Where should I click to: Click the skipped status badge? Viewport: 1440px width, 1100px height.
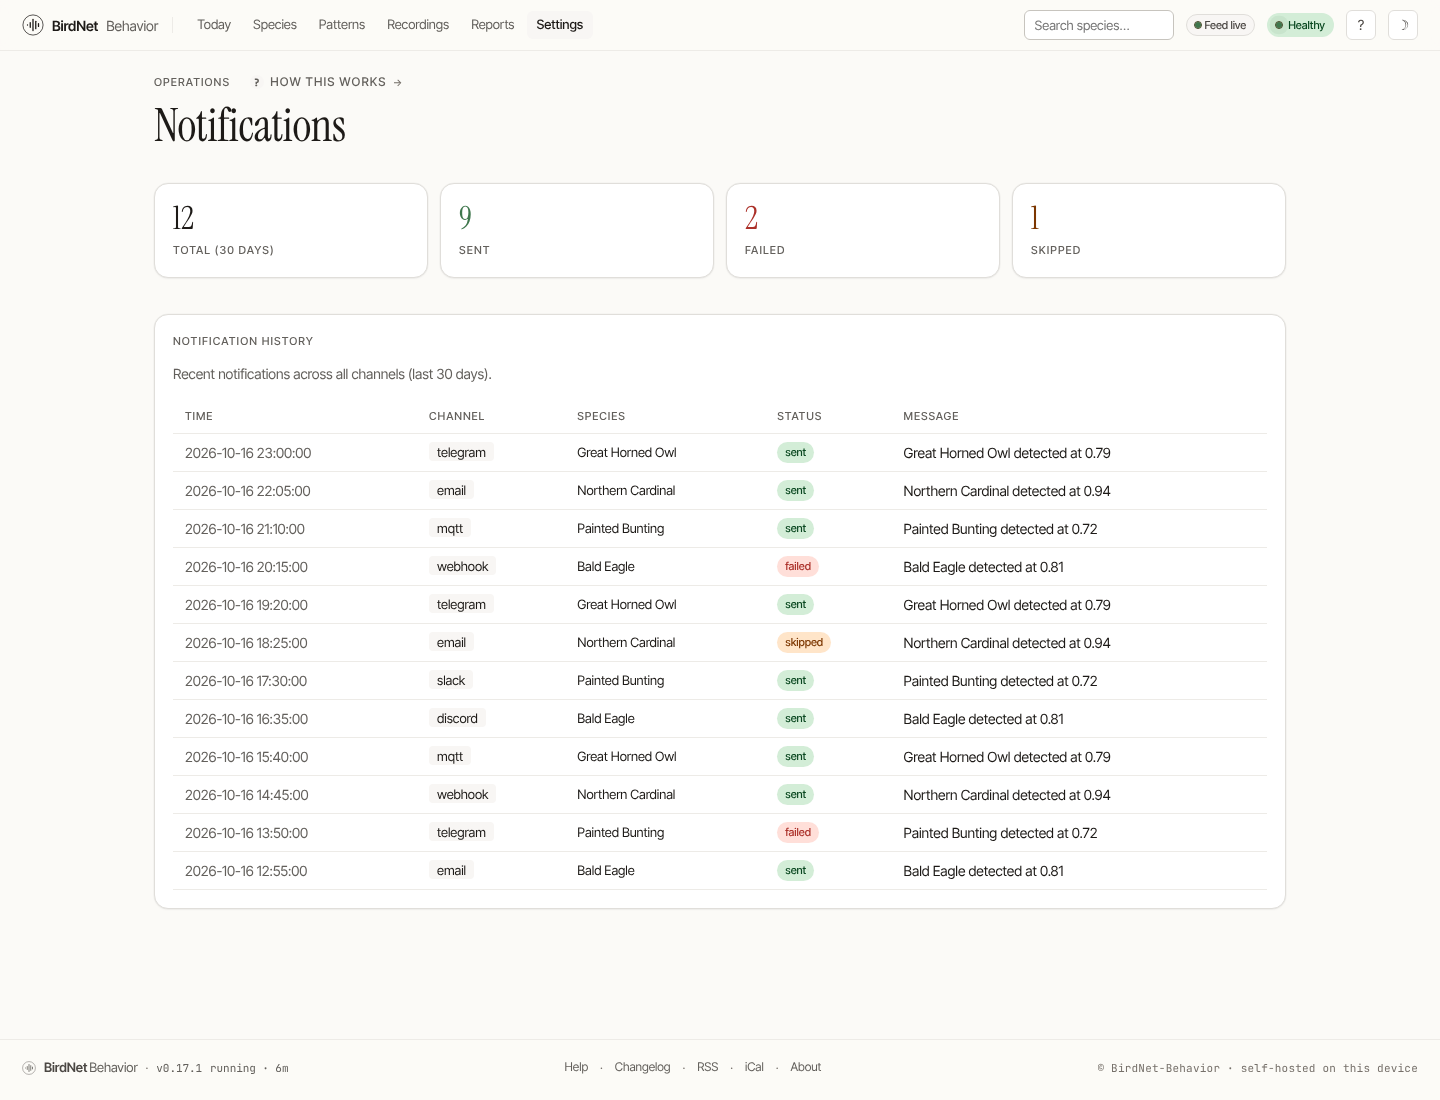pyautogui.click(x=804, y=643)
